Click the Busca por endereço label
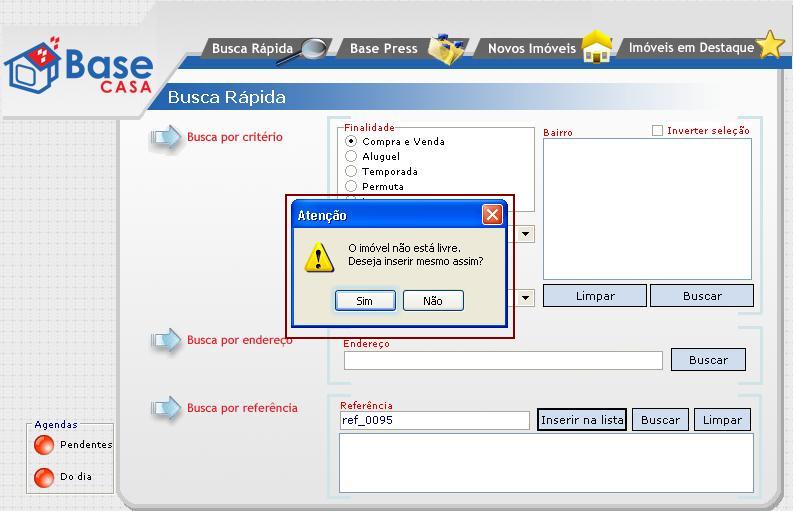Viewport: 793px width, 511px height. click(240, 340)
